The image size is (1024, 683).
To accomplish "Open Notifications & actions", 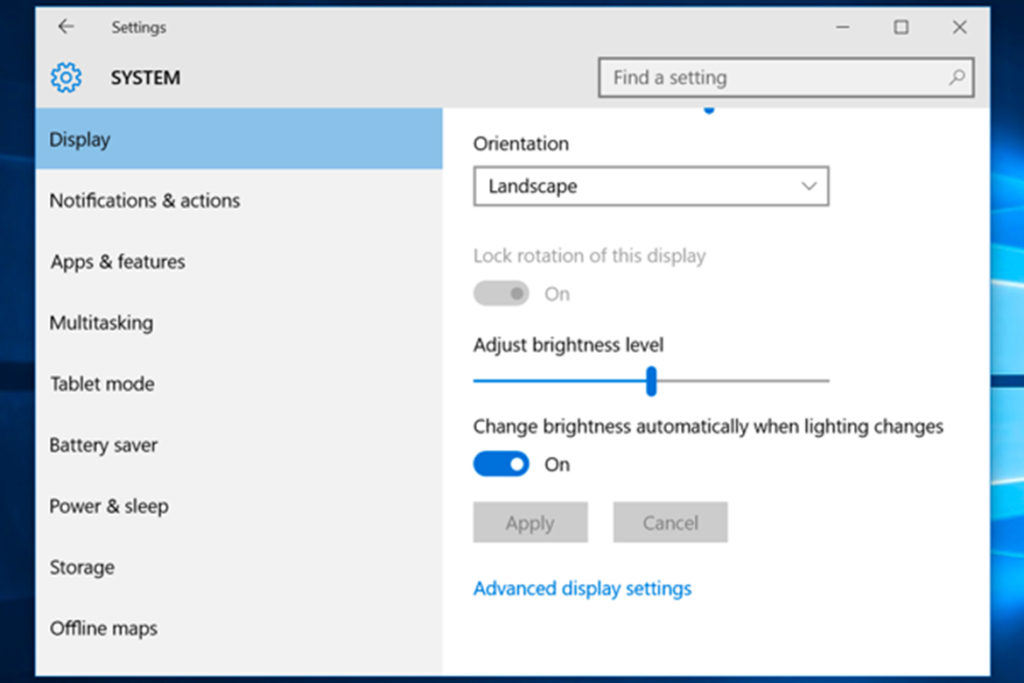I will click(239, 200).
